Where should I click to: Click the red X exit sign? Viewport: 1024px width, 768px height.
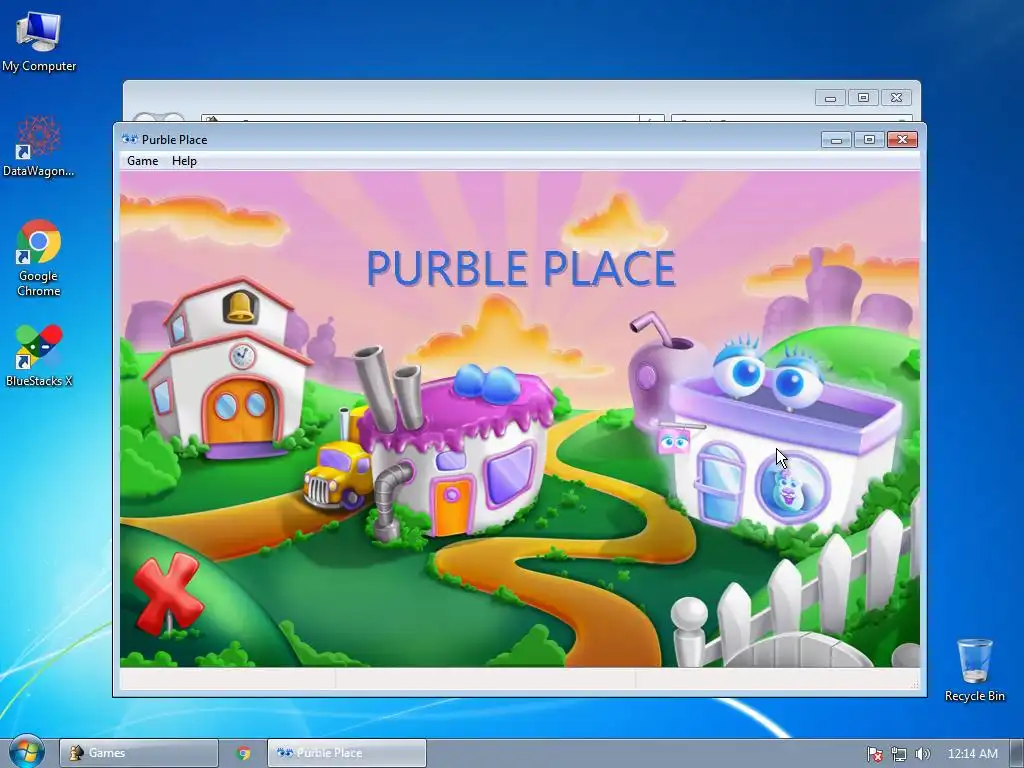tap(168, 593)
